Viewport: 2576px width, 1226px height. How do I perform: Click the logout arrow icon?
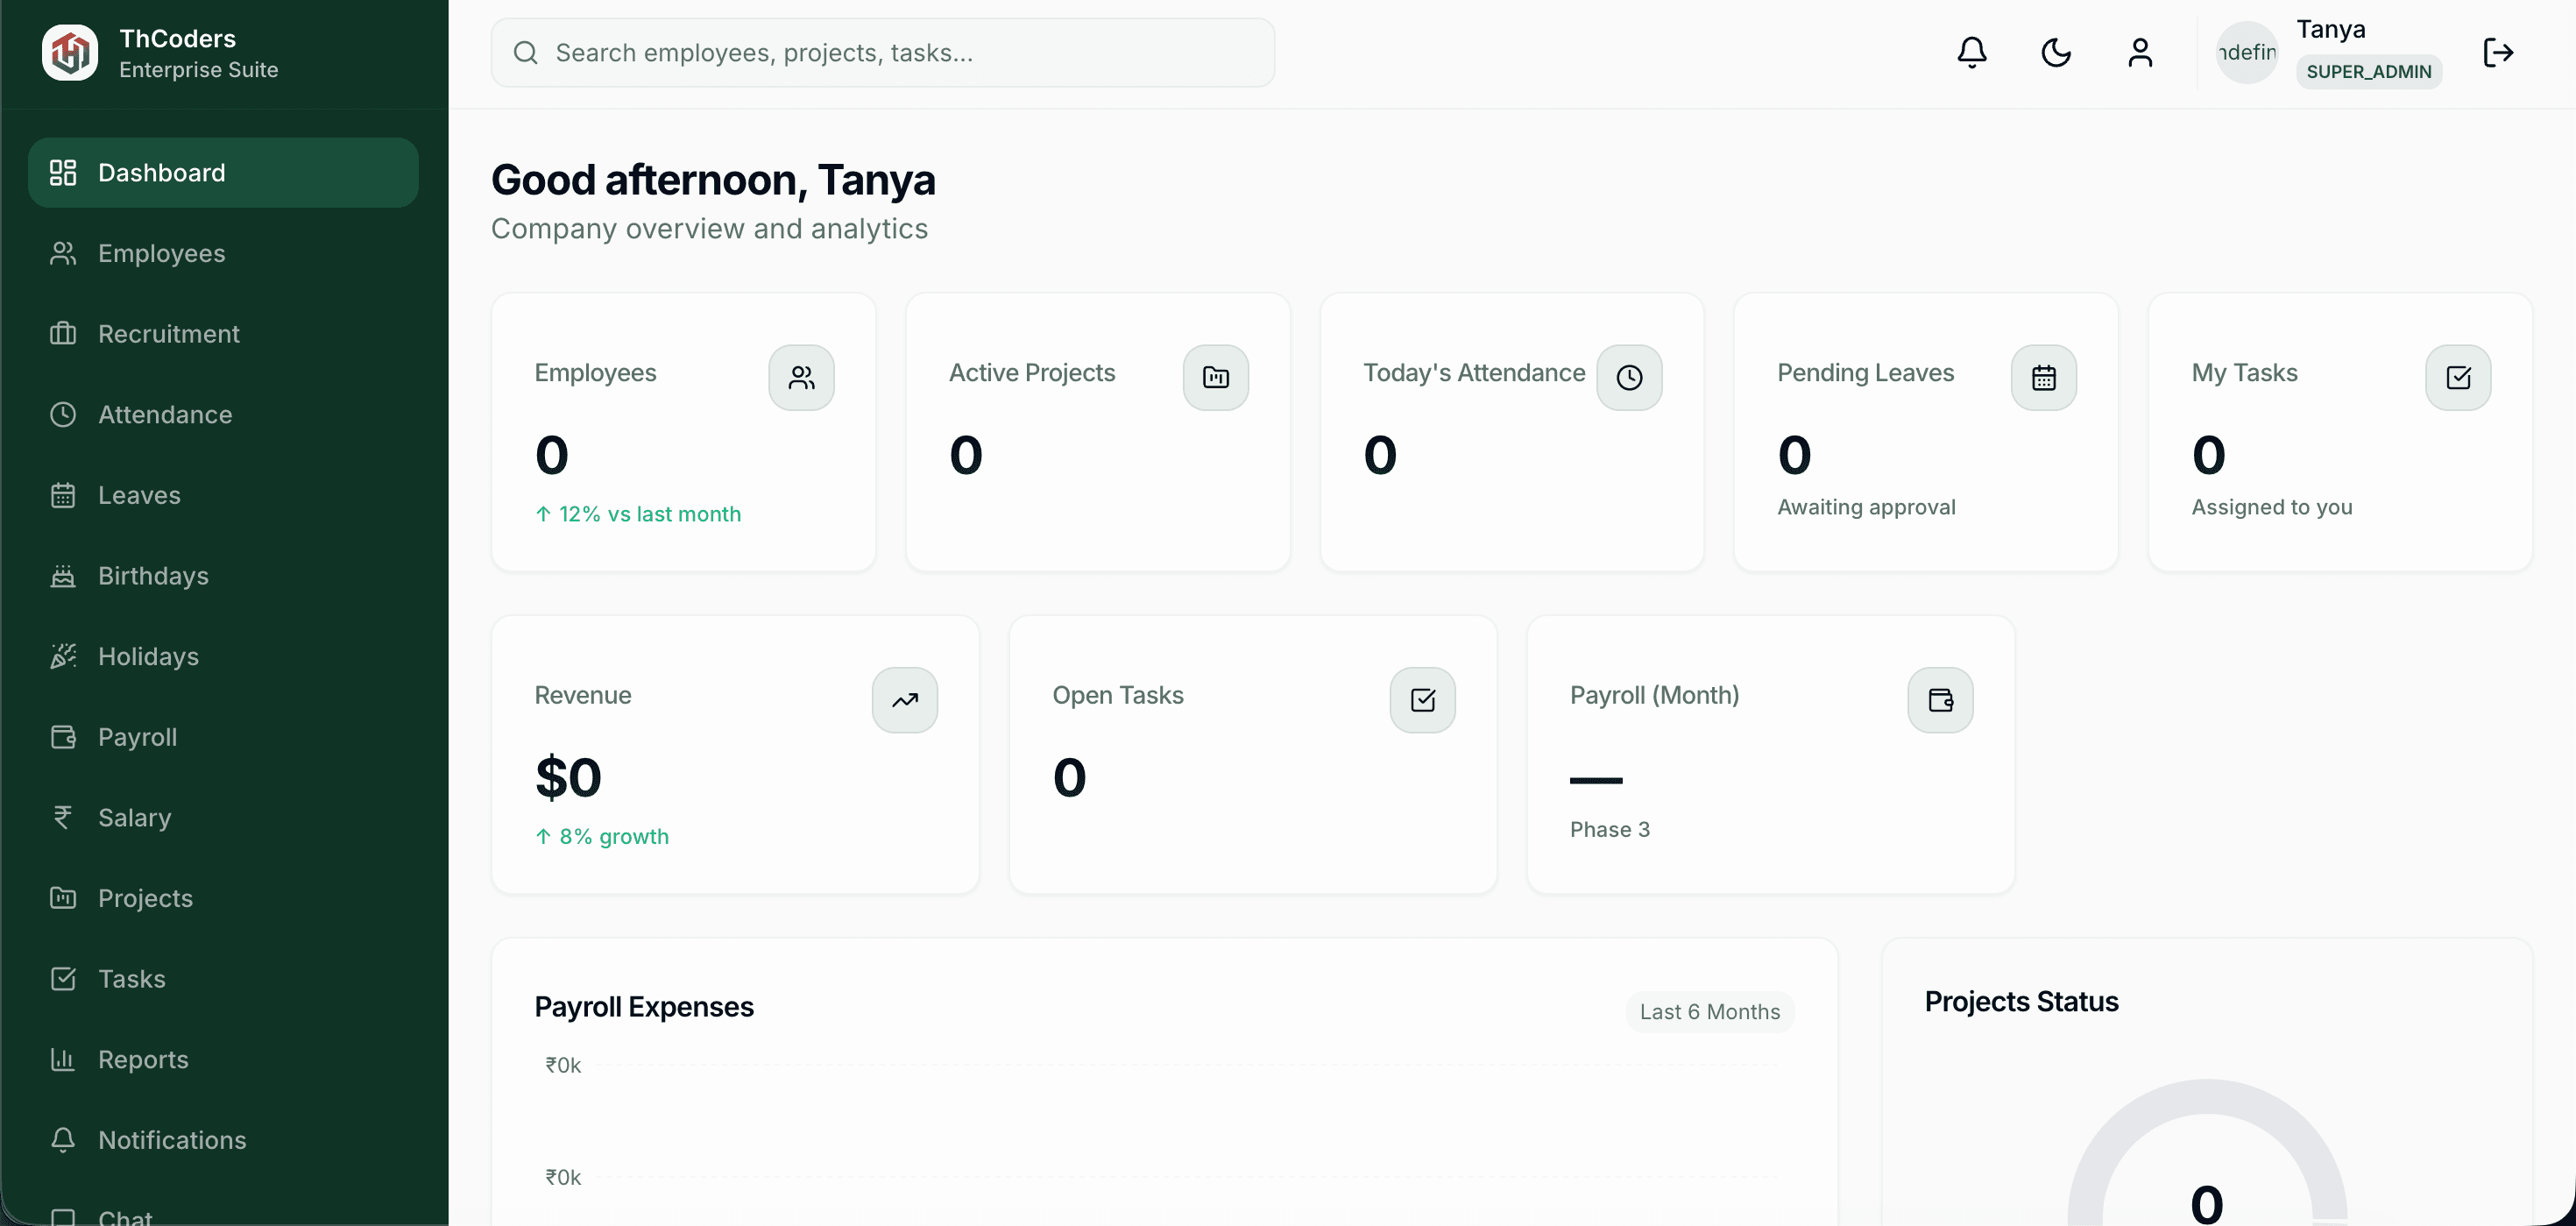click(x=2498, y=52)
